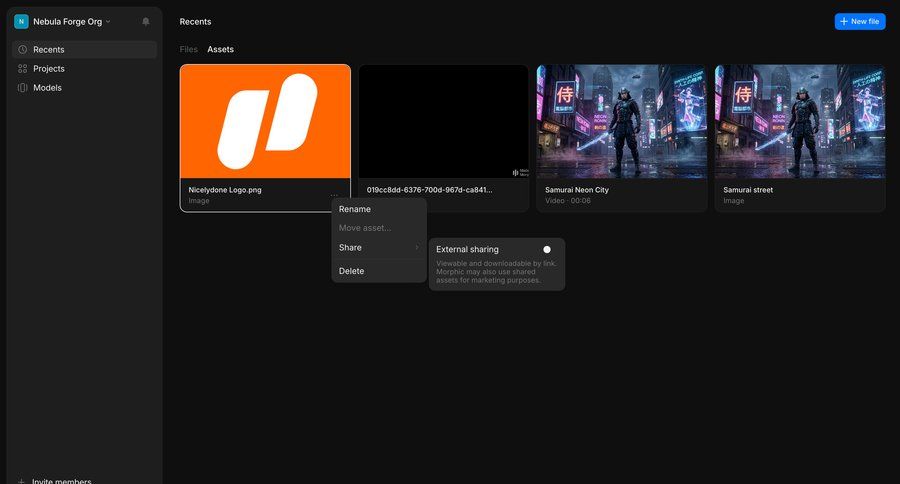
Task: Open the Nicelydone Logo.png thumbnail
Action: (265, 121)
